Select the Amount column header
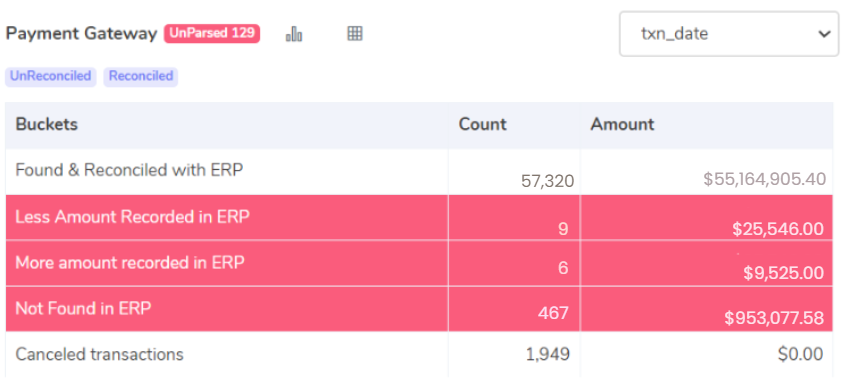The height and width of the screenshot is (378, 857). coord(622,125)
